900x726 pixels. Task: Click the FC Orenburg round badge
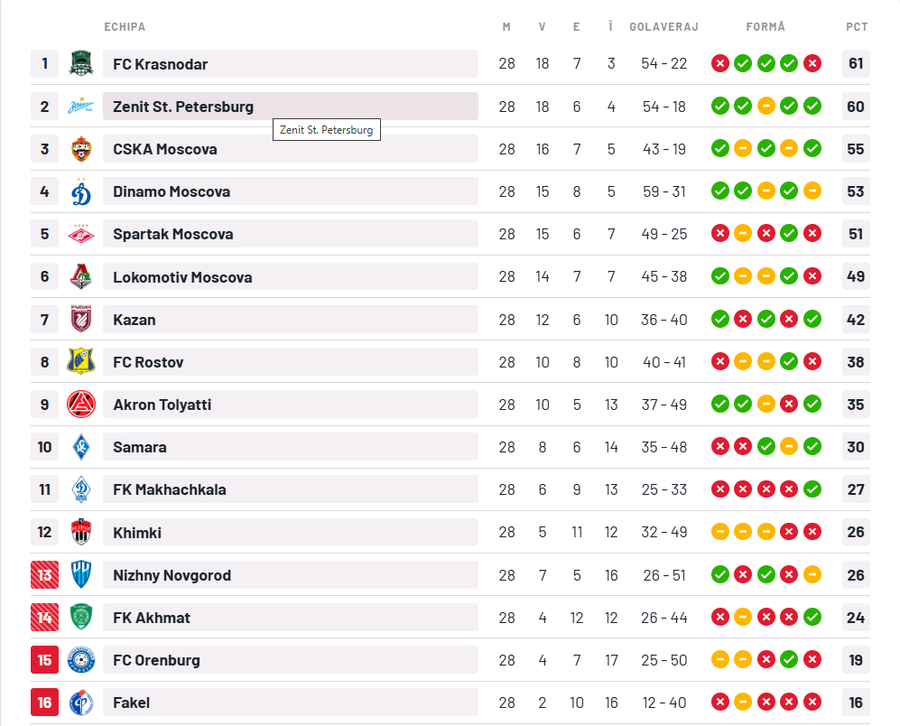click(81, 660)
